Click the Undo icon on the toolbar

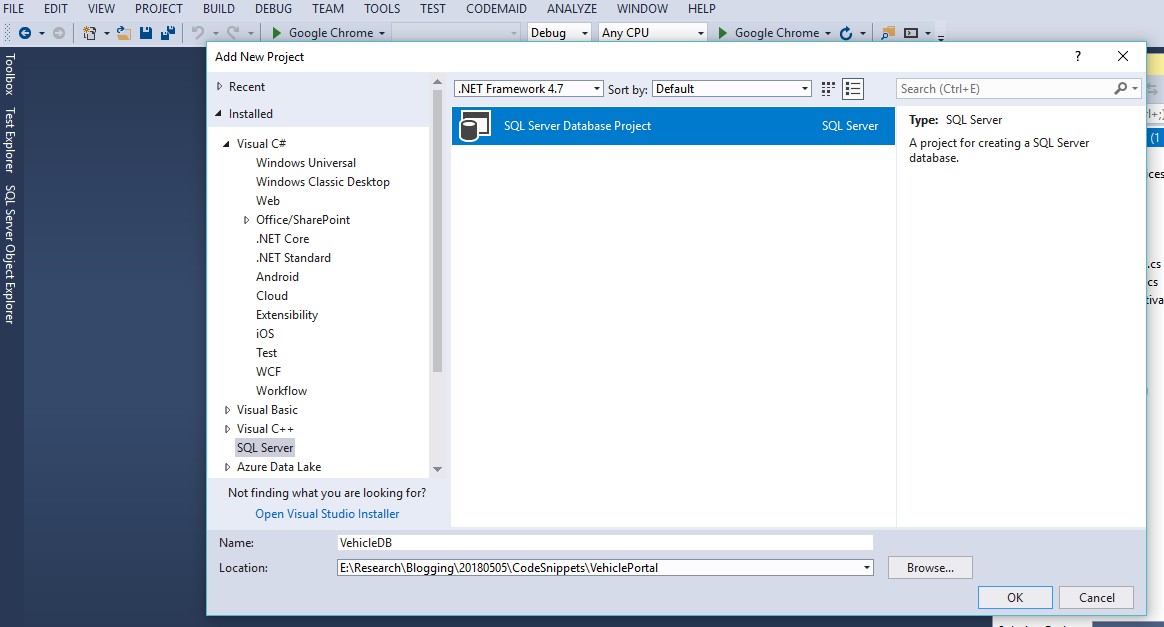pos(198,32)
